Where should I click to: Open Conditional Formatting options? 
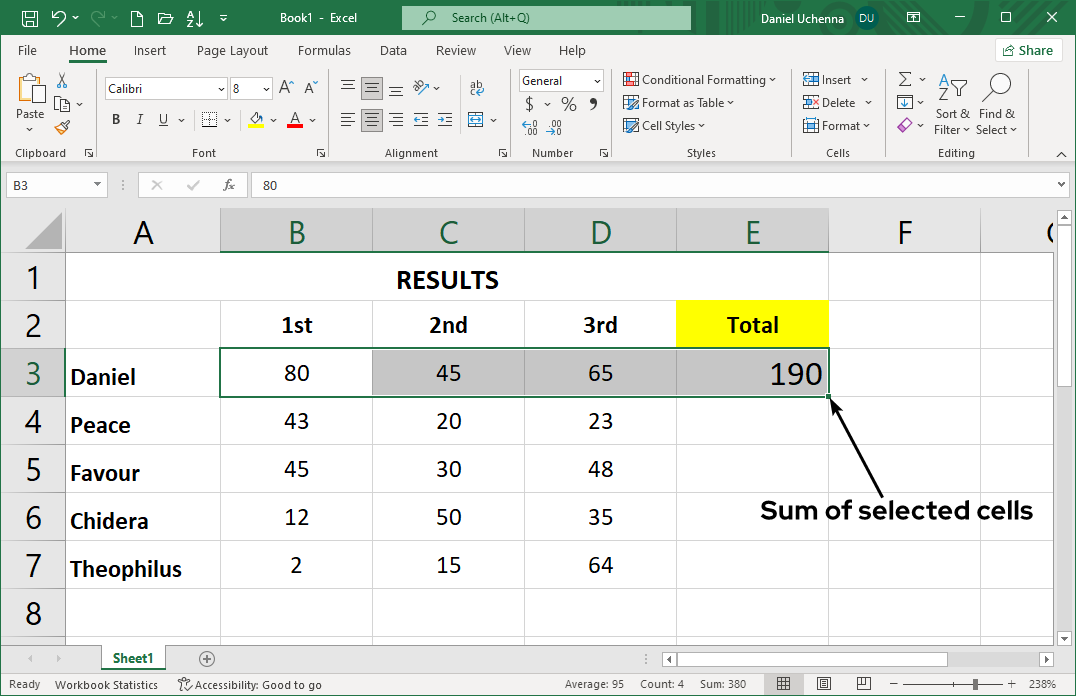pos(699,79)
